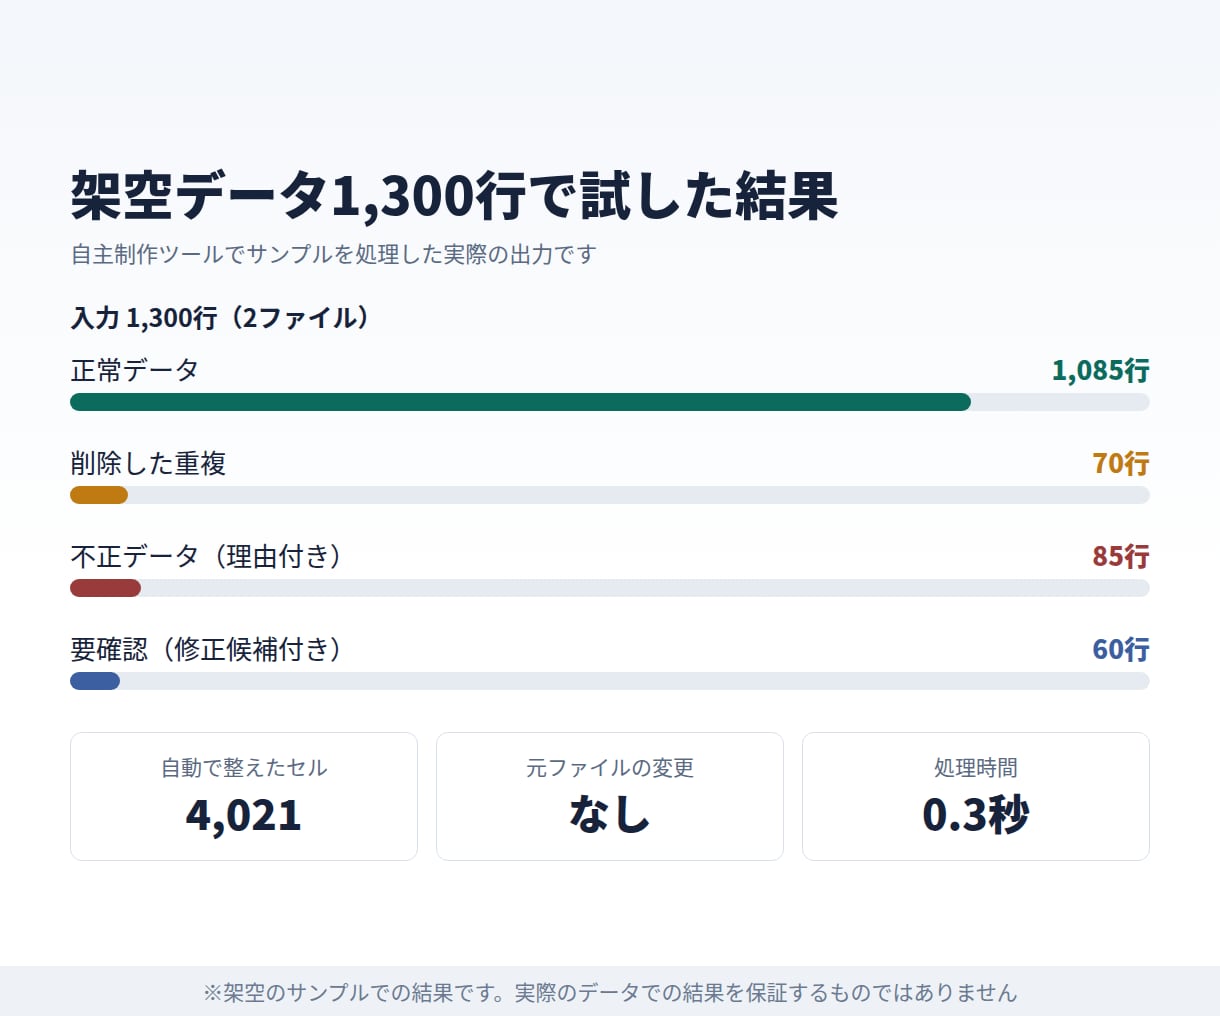Image resolution: width=1220 pixels, height=1016 pixels.
Task: Click the 4,021 value
Action: click(x=244, y=815)
